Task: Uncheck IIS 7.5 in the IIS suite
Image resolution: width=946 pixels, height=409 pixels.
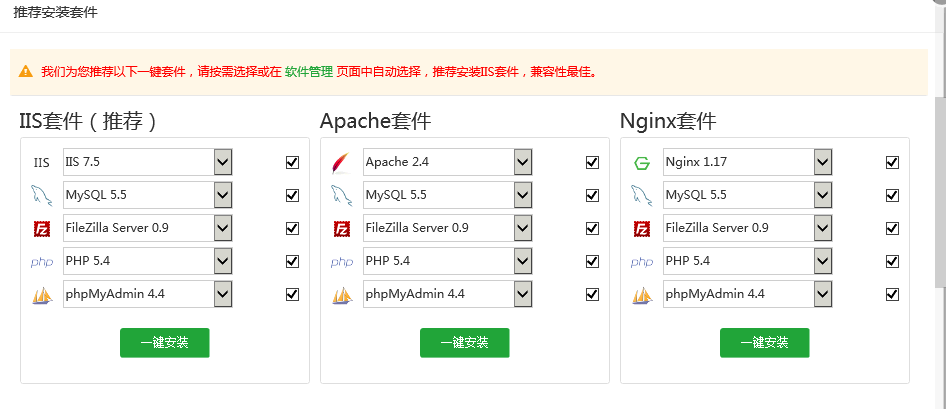Action: pyautogui.click(x=292, y=162)
